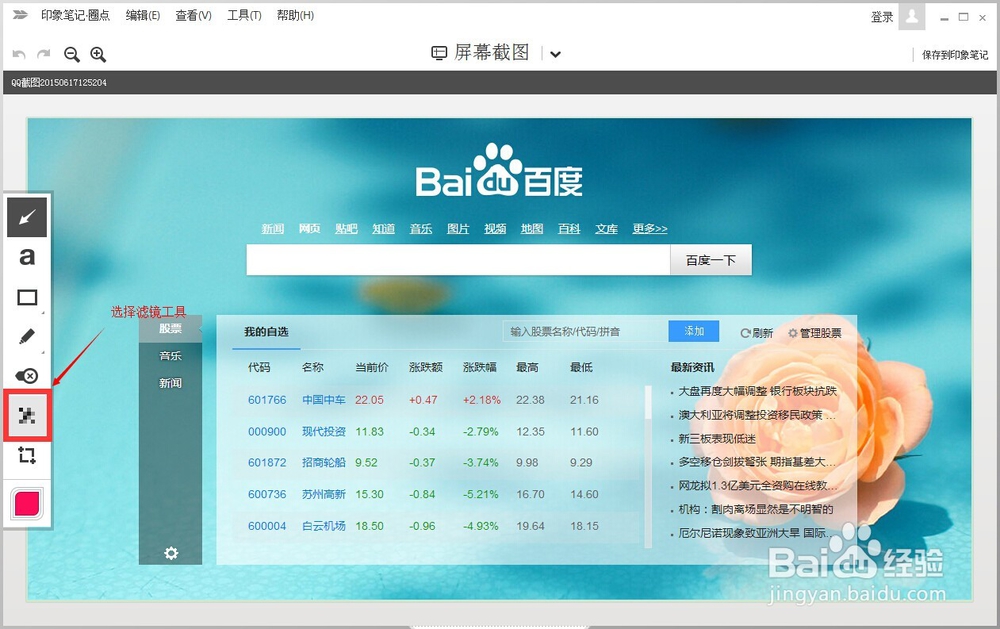The image size is (1000, 629).
Task: Click the QQ截图20150617125204 file title
Action: 59,82
